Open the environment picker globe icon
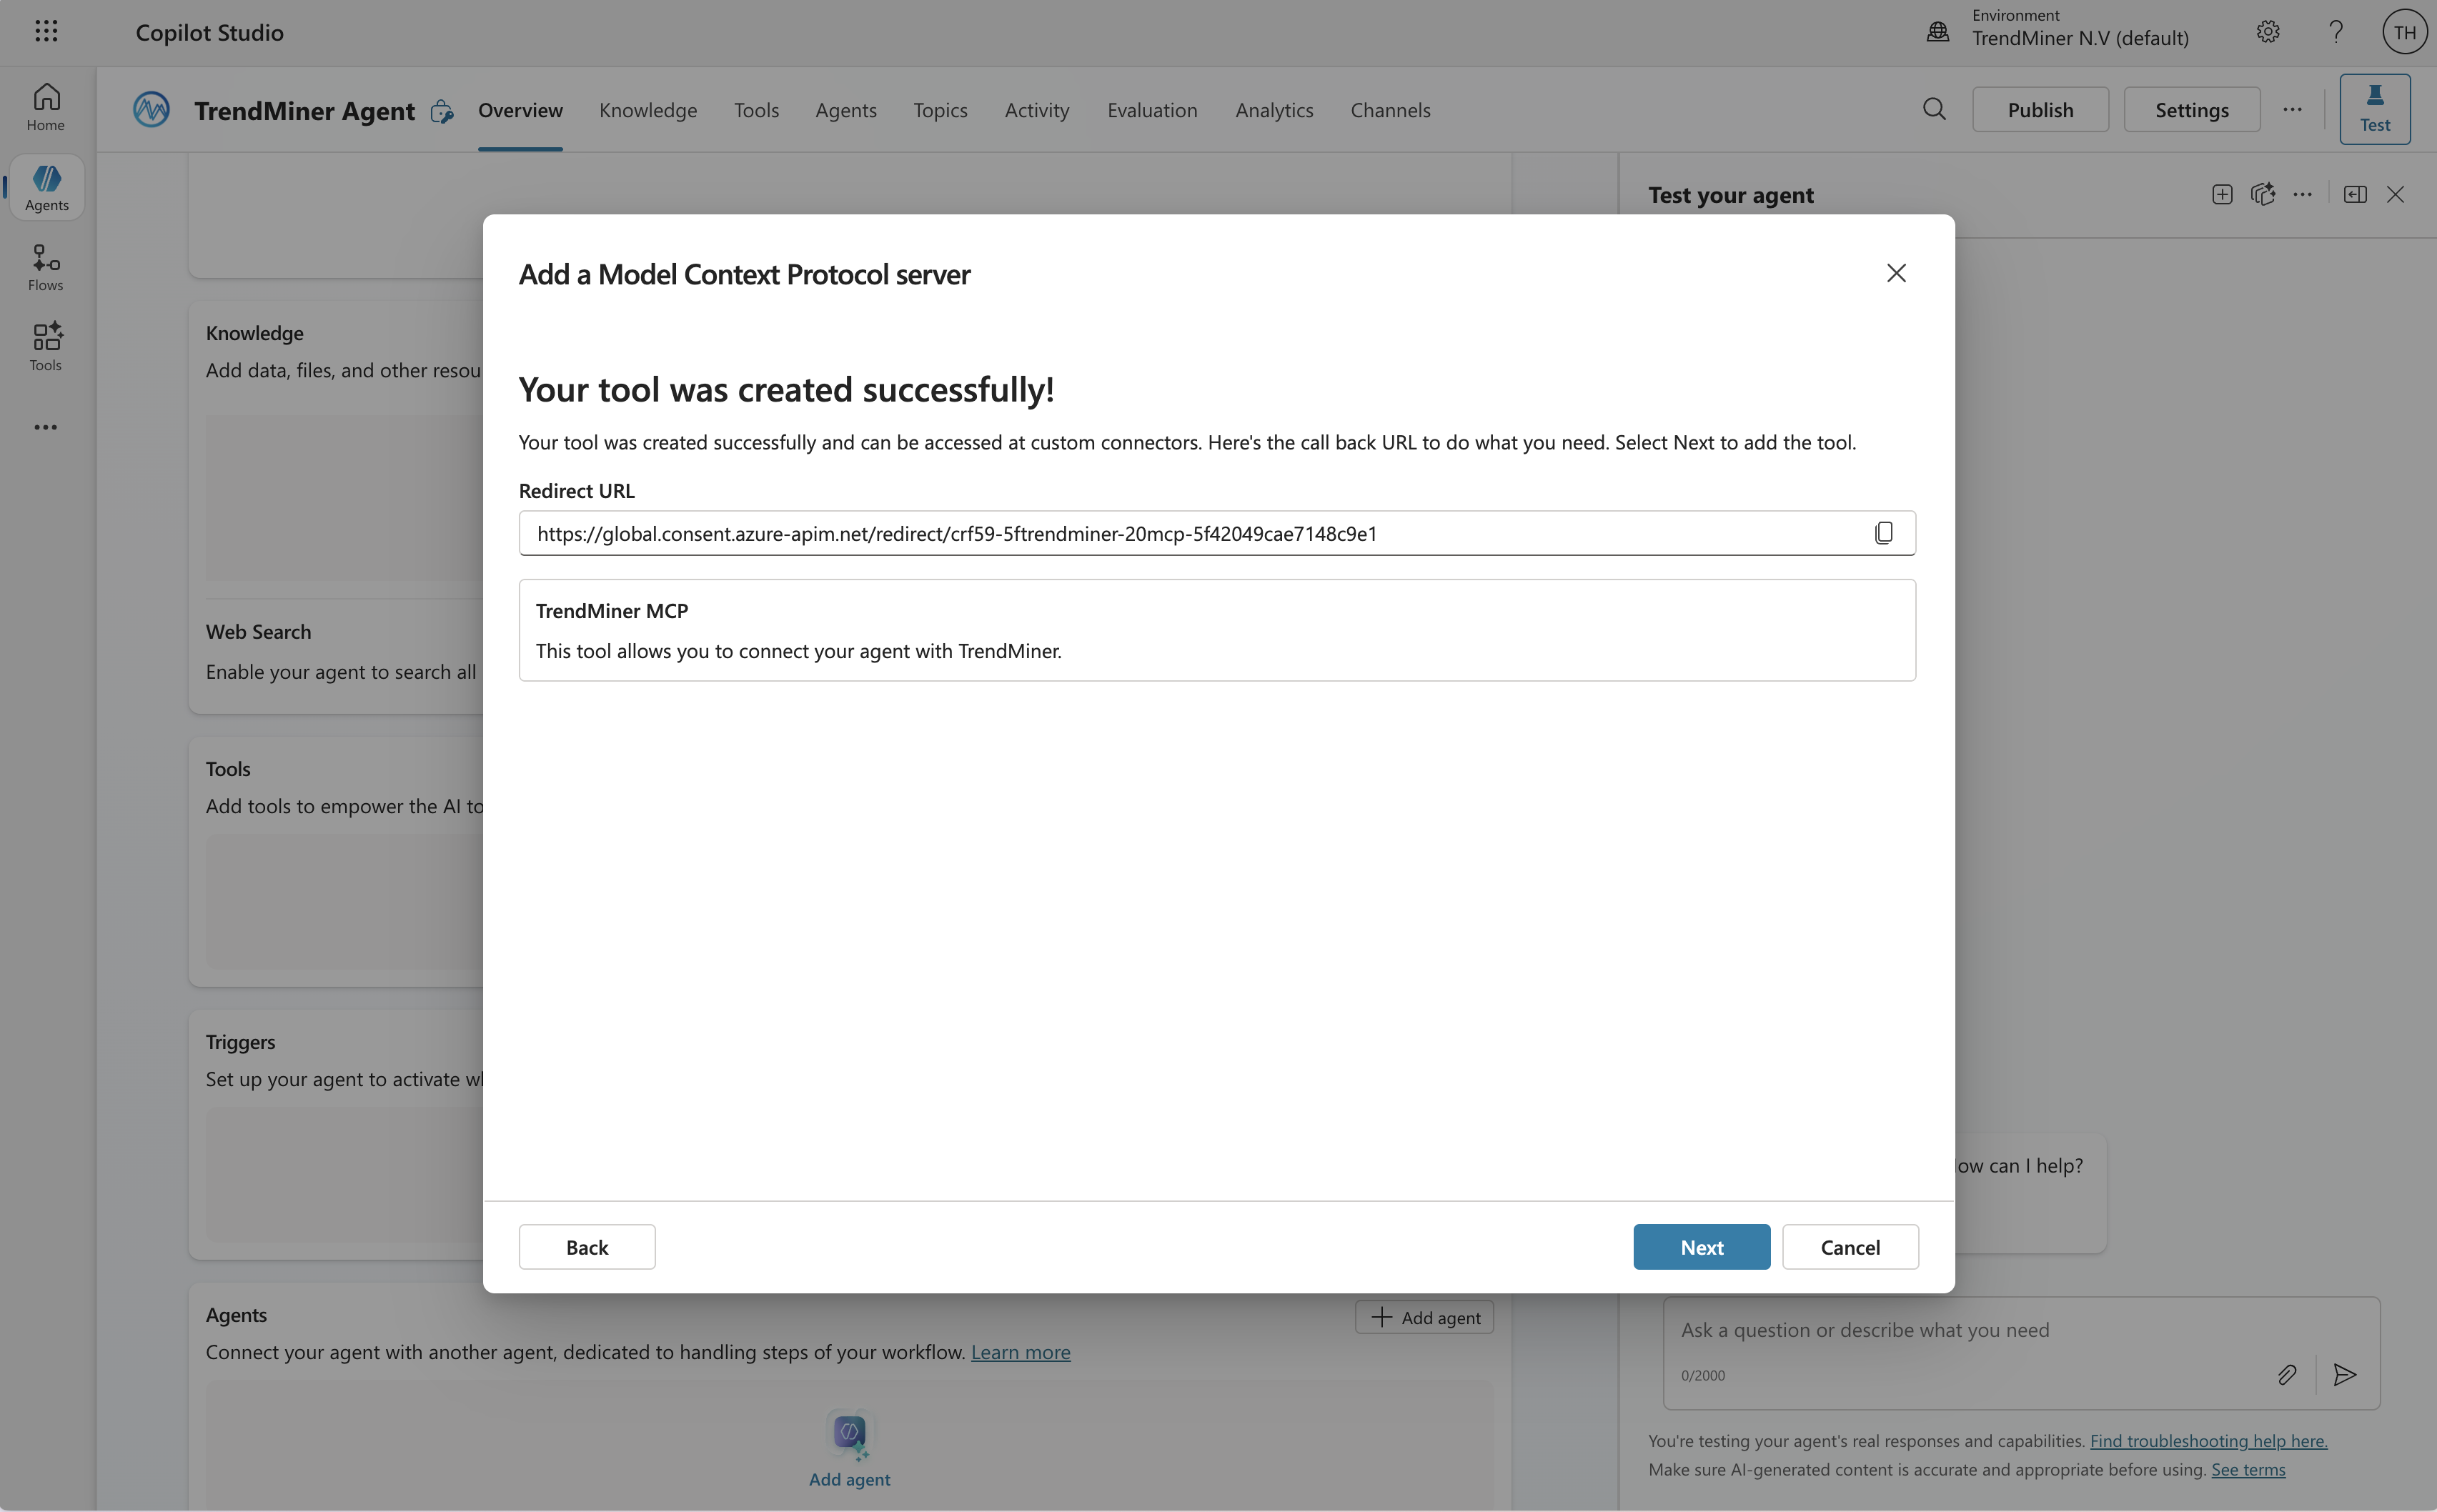 click(x=1938, y=31)
